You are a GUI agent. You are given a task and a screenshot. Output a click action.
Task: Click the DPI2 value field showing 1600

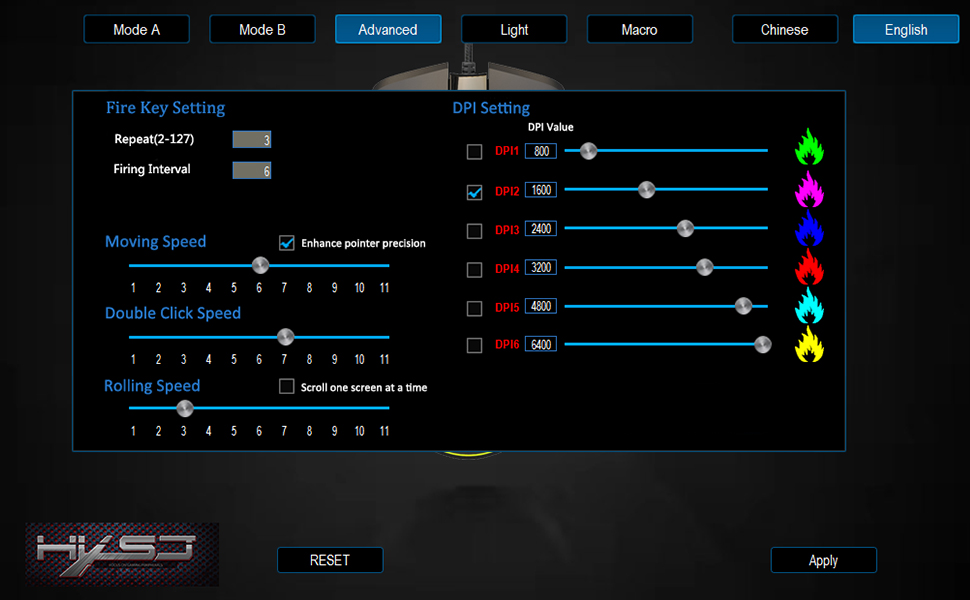pyautogui.click(x=541, y=190)
